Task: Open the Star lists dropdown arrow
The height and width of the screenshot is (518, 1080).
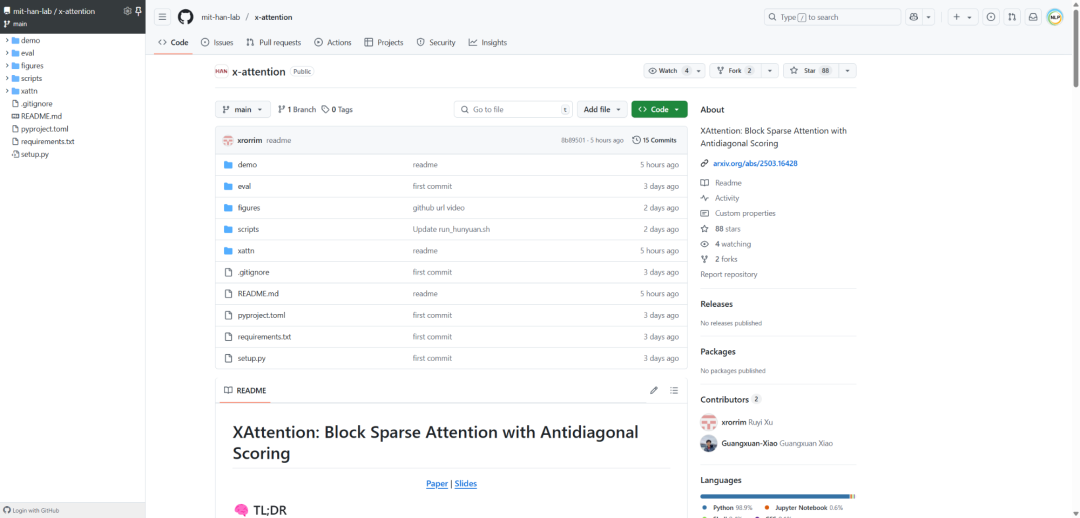Action: [847, 71]
